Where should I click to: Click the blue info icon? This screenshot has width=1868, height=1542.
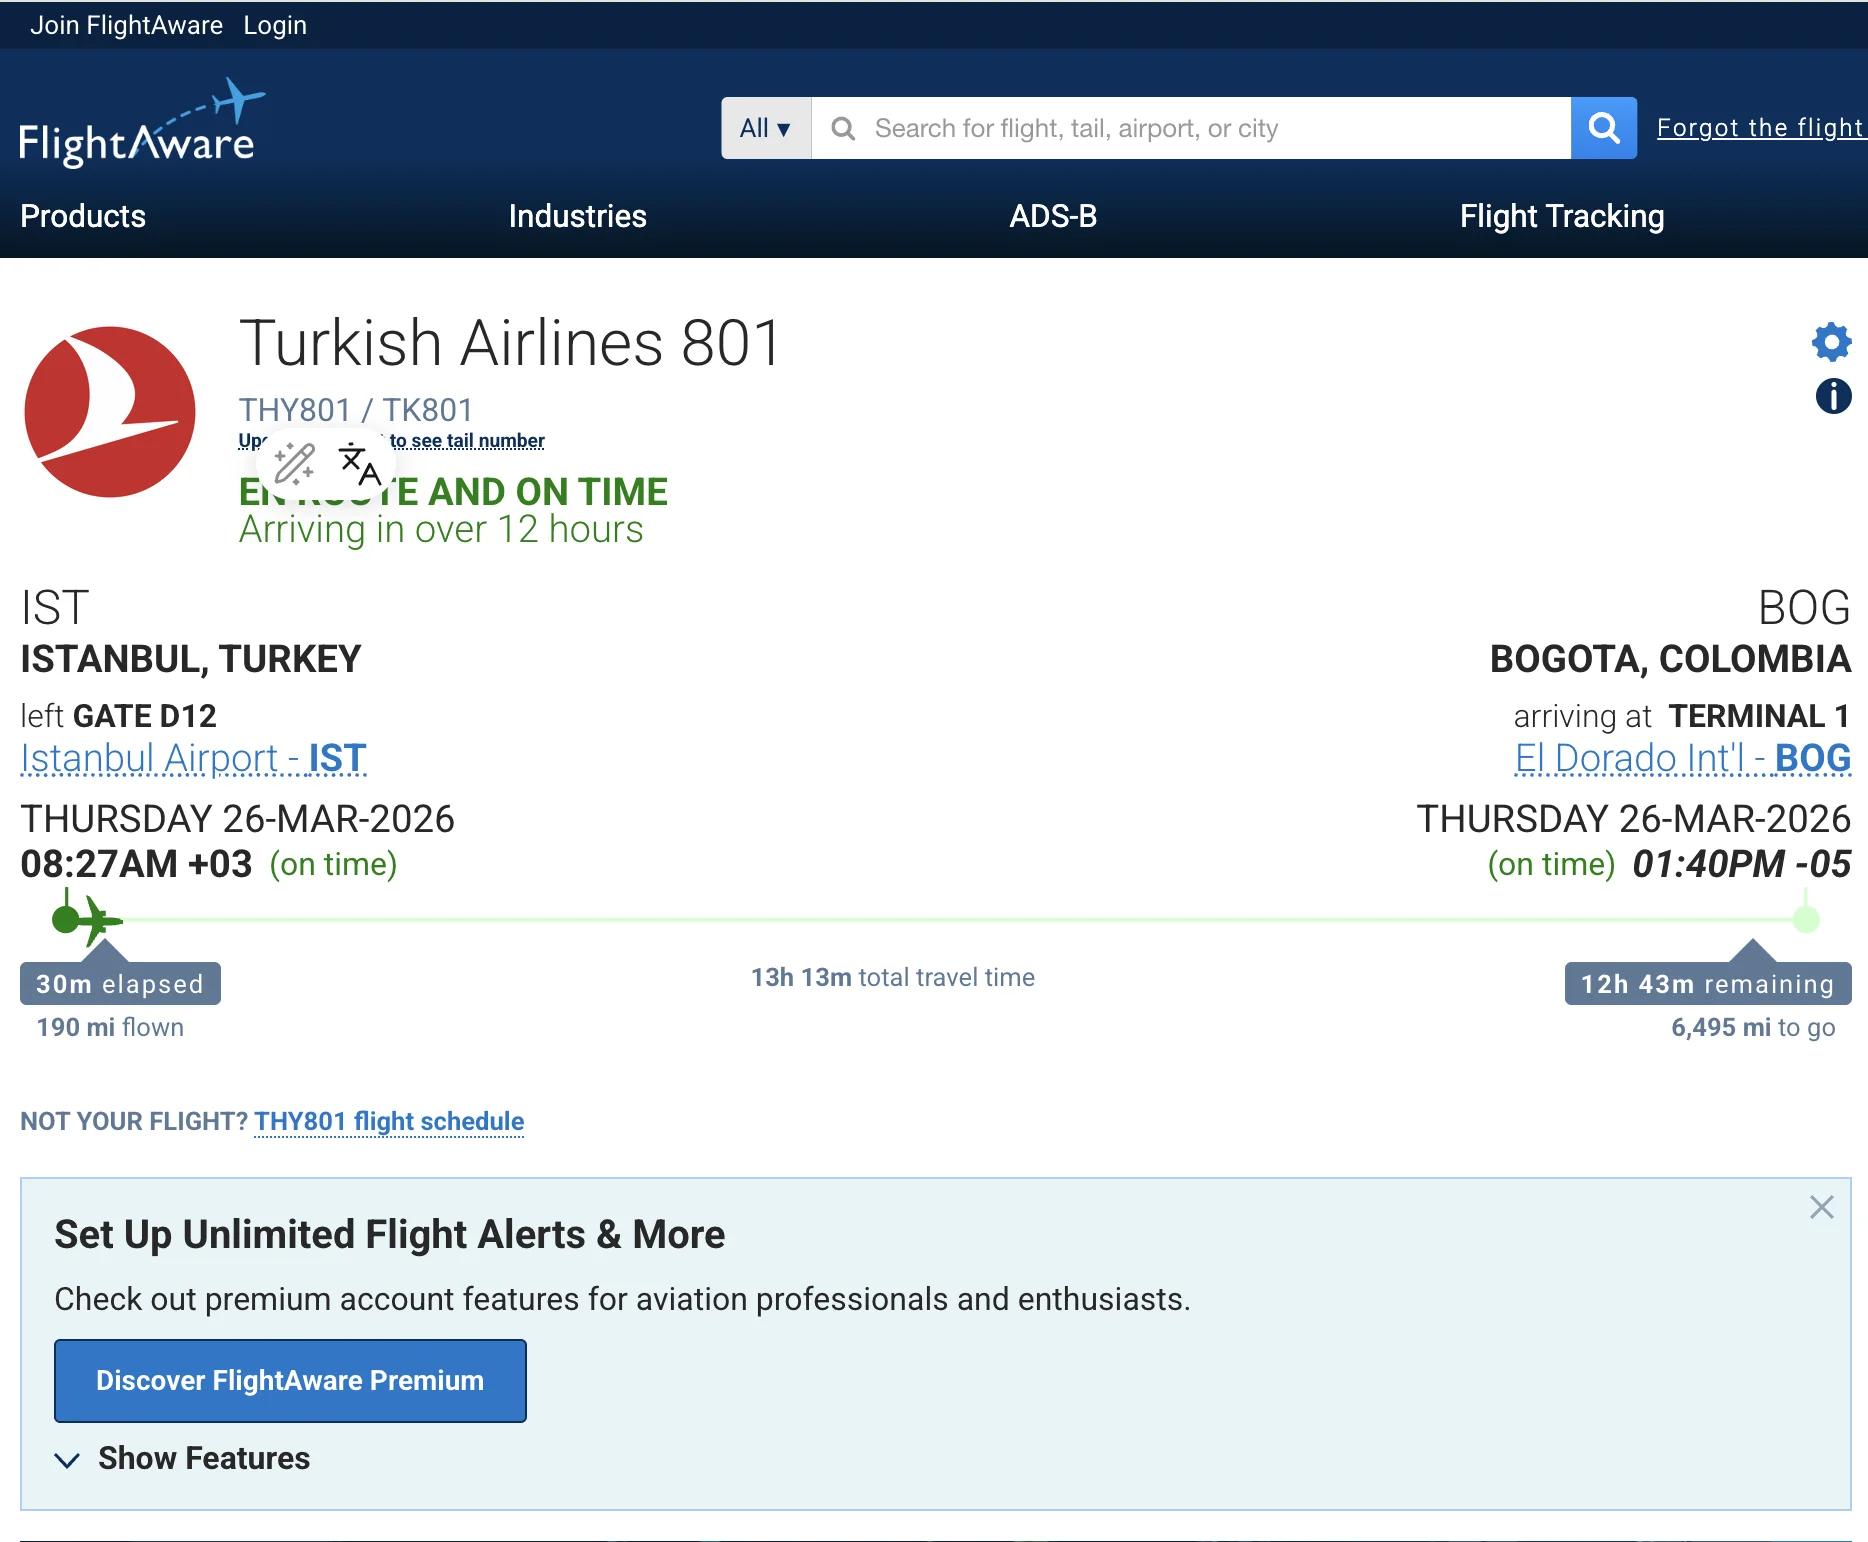(x=1832, y=398)
